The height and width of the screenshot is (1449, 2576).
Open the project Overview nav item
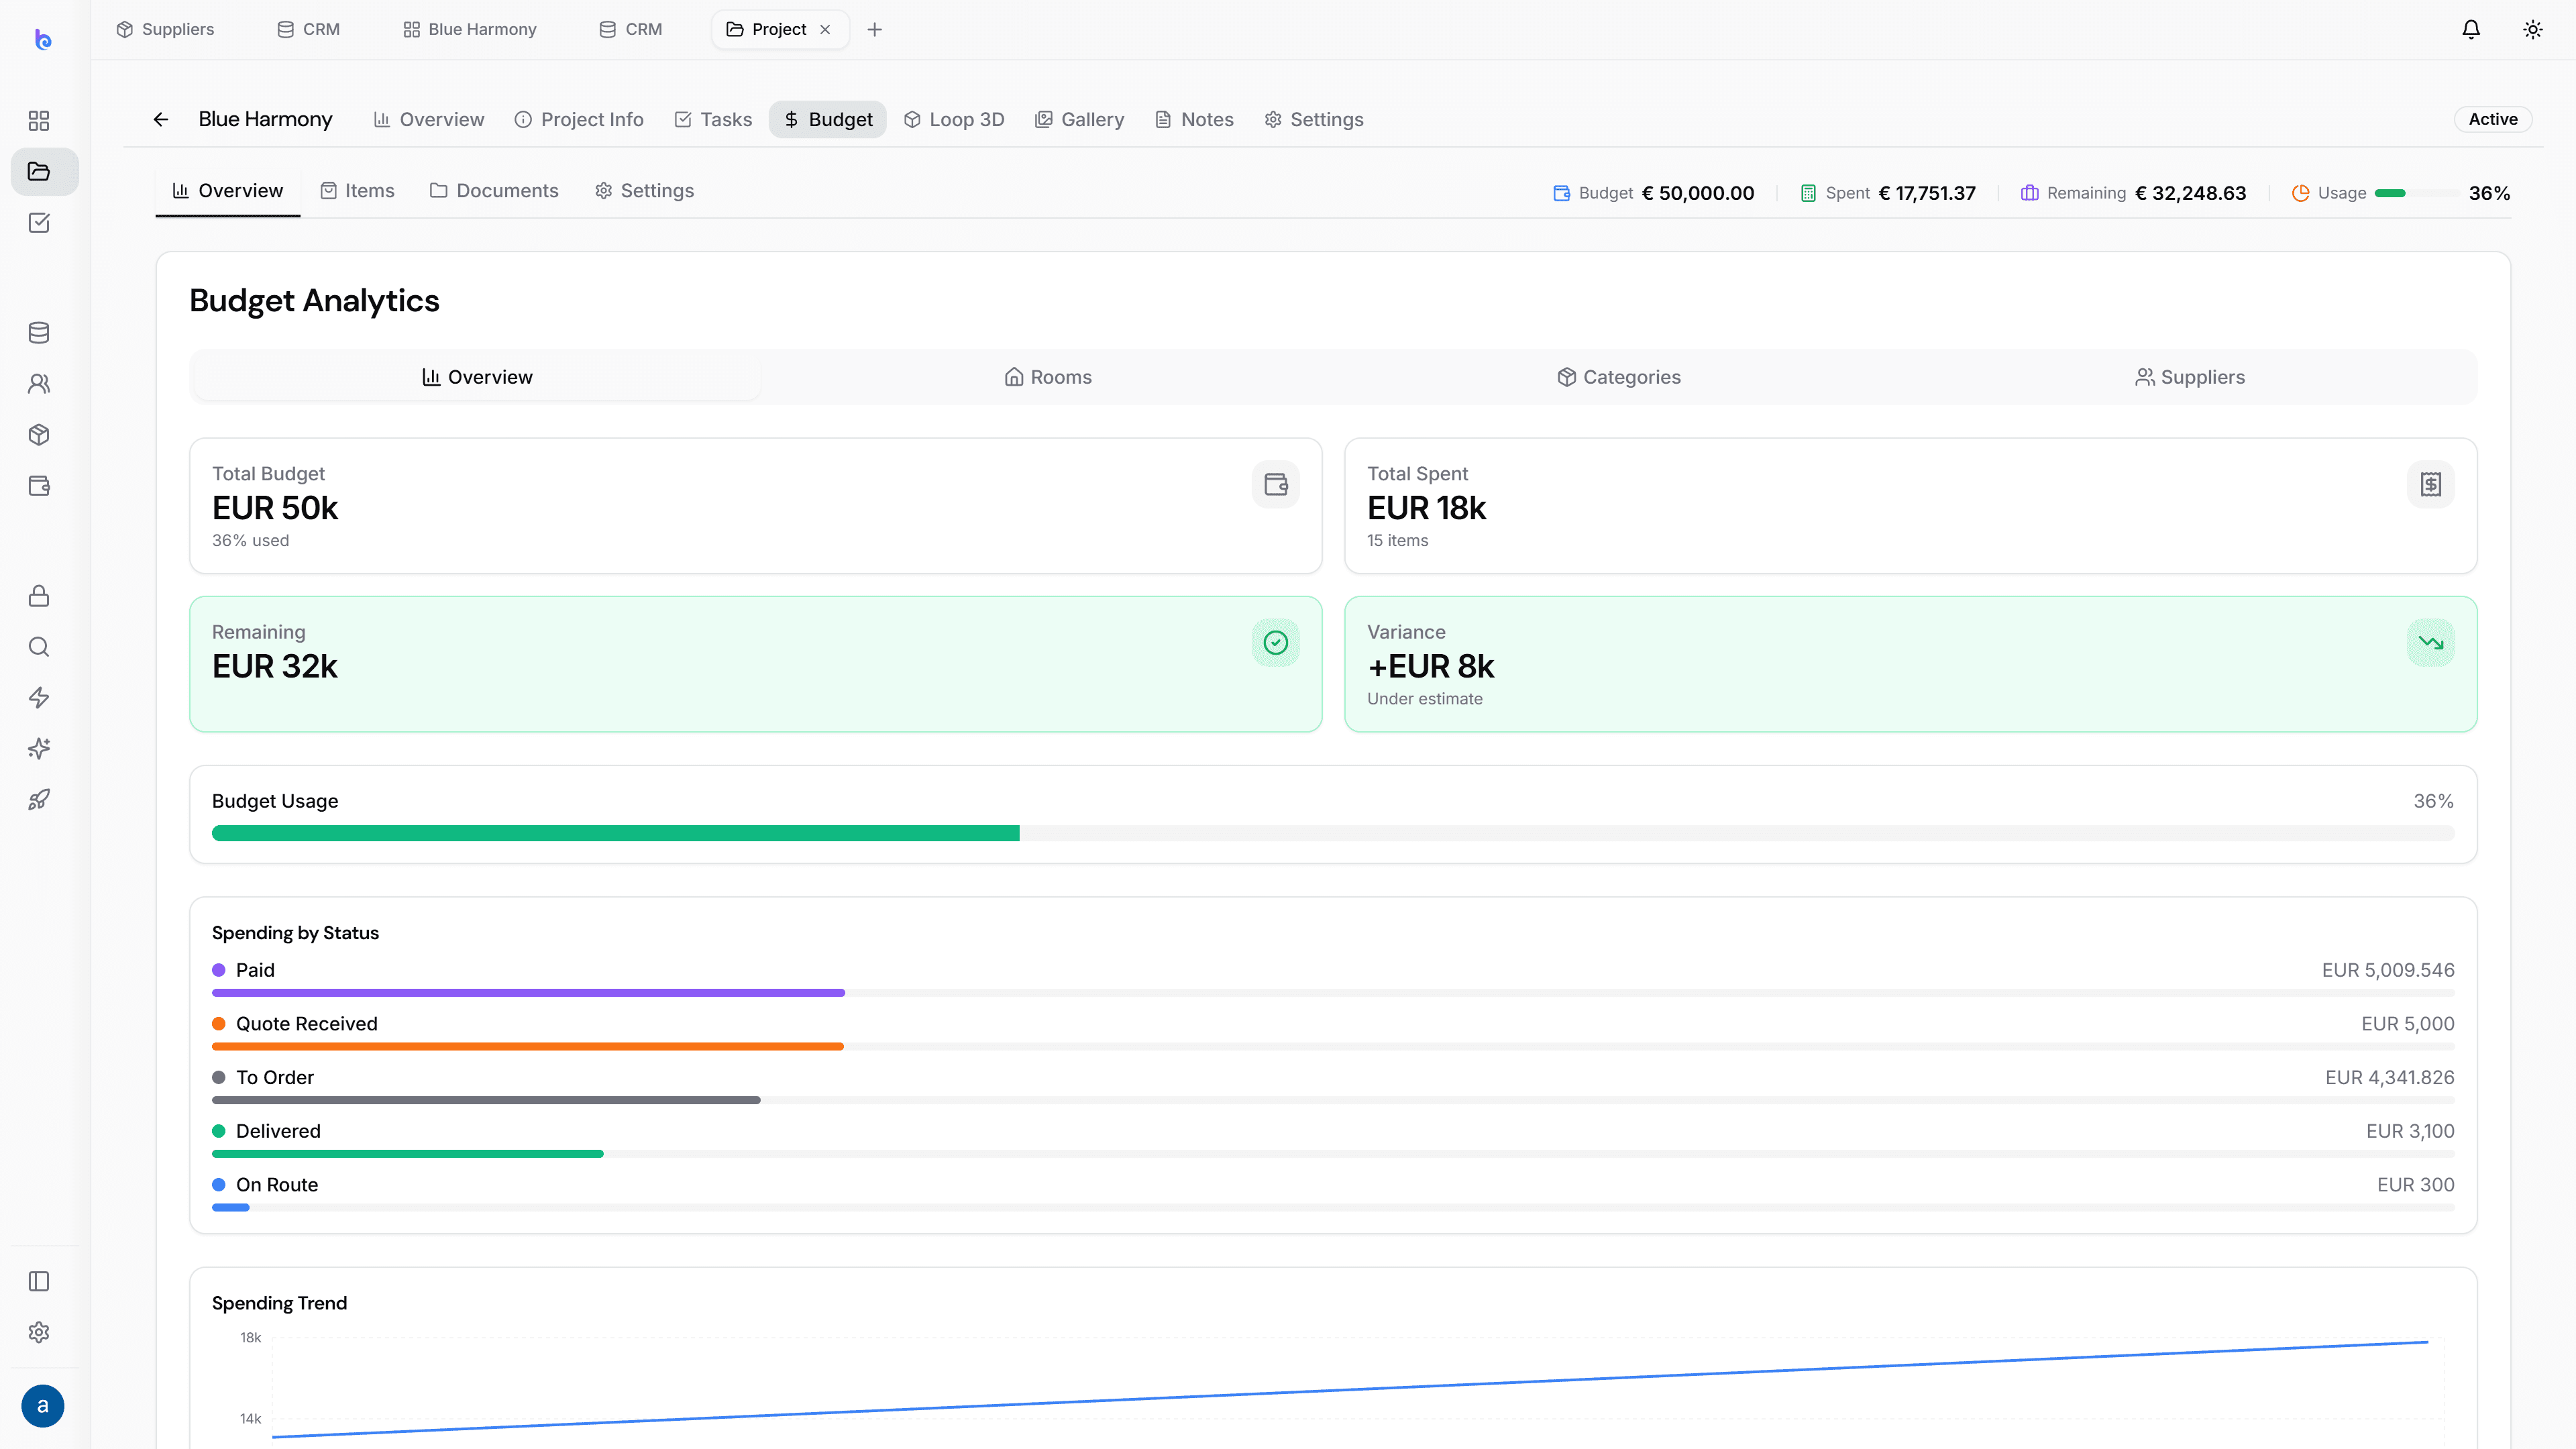click(429, 120)
